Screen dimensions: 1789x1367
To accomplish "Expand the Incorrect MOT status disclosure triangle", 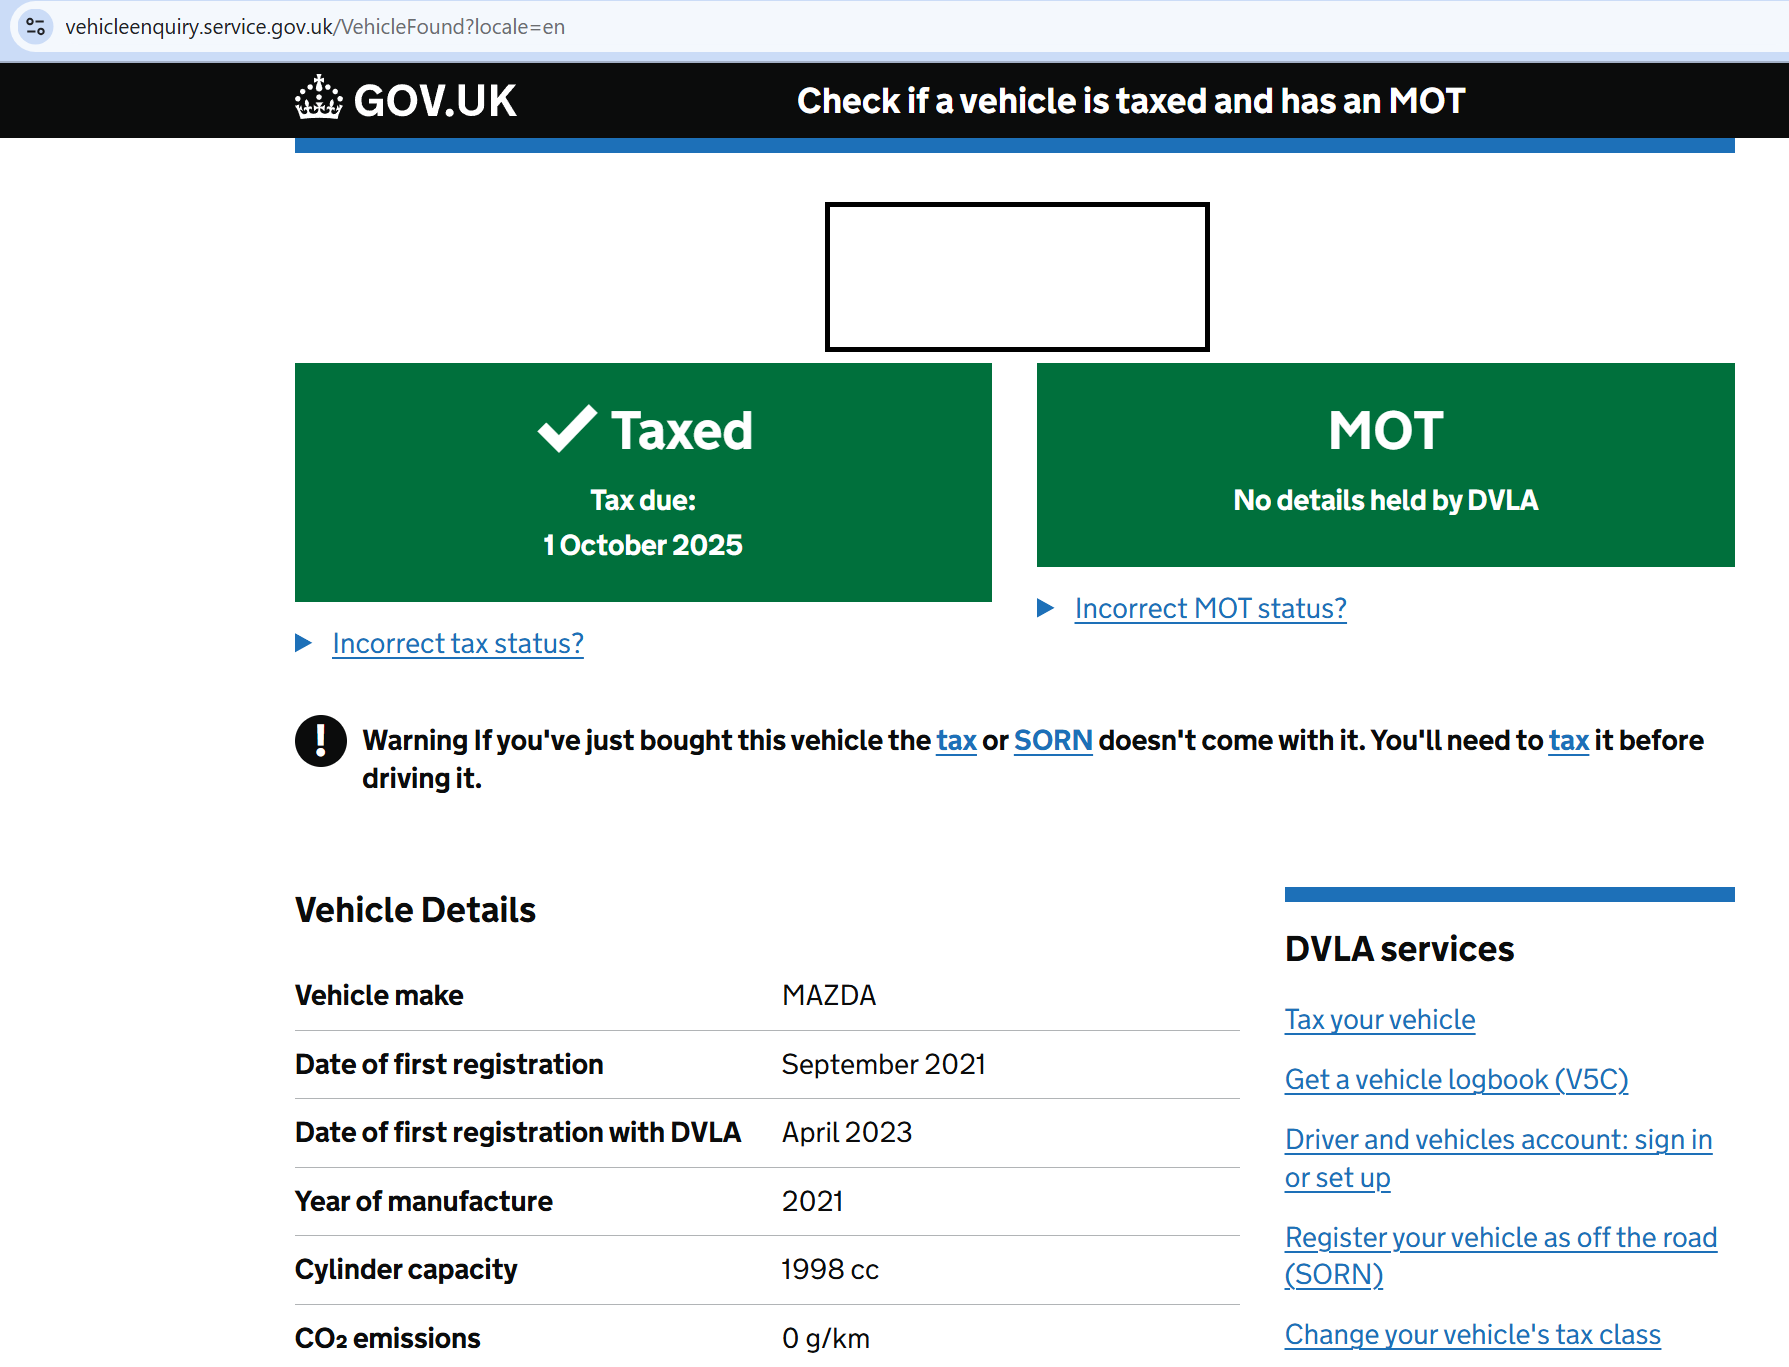I will (1046, 608).
